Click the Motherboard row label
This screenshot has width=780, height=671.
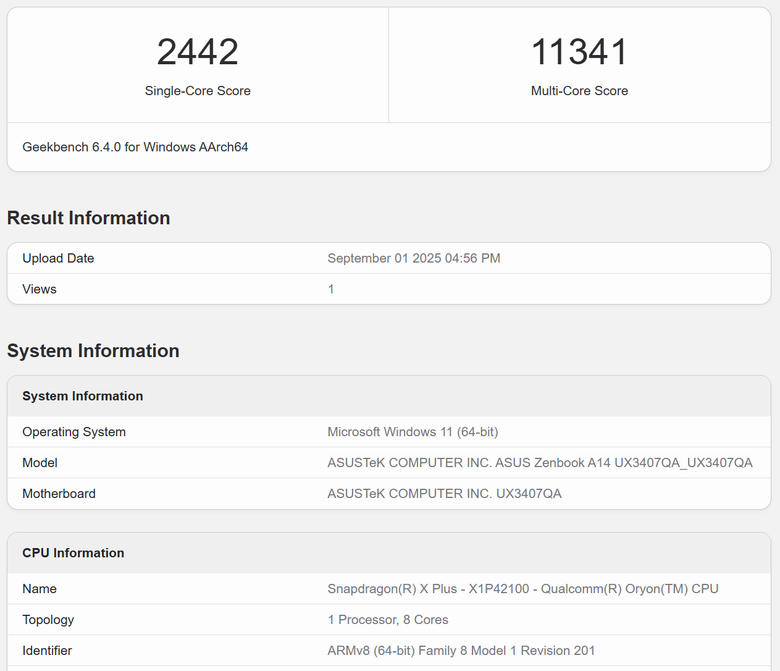coord(59,493)
